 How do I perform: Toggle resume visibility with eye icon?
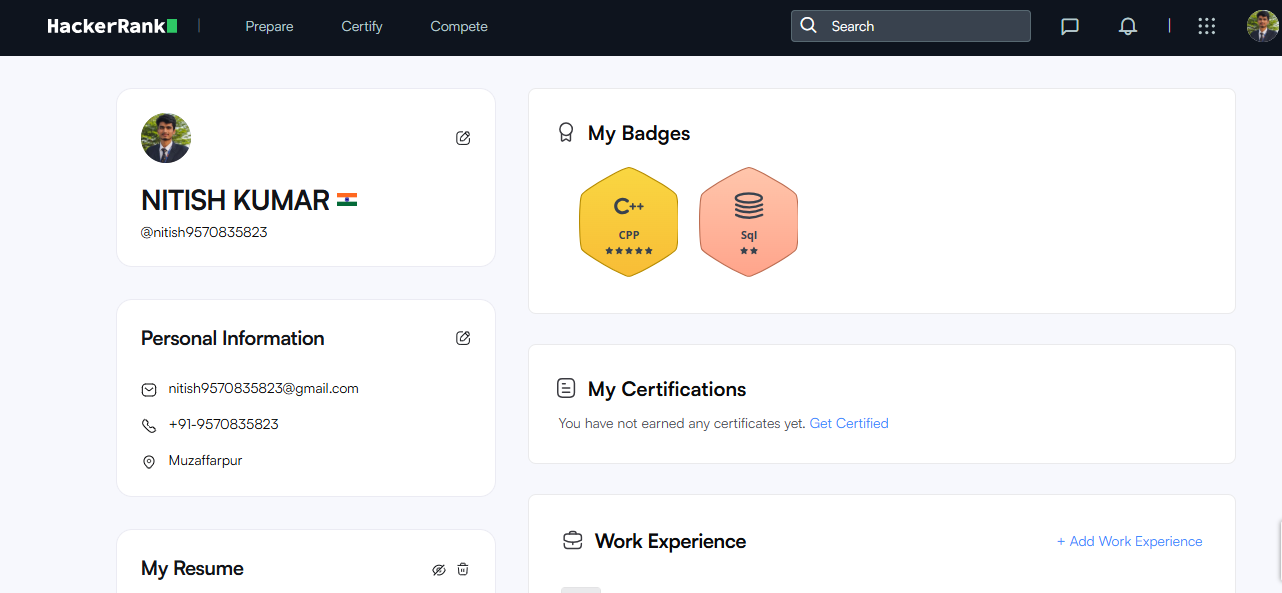pyautogui.click(x=438, y=569)
